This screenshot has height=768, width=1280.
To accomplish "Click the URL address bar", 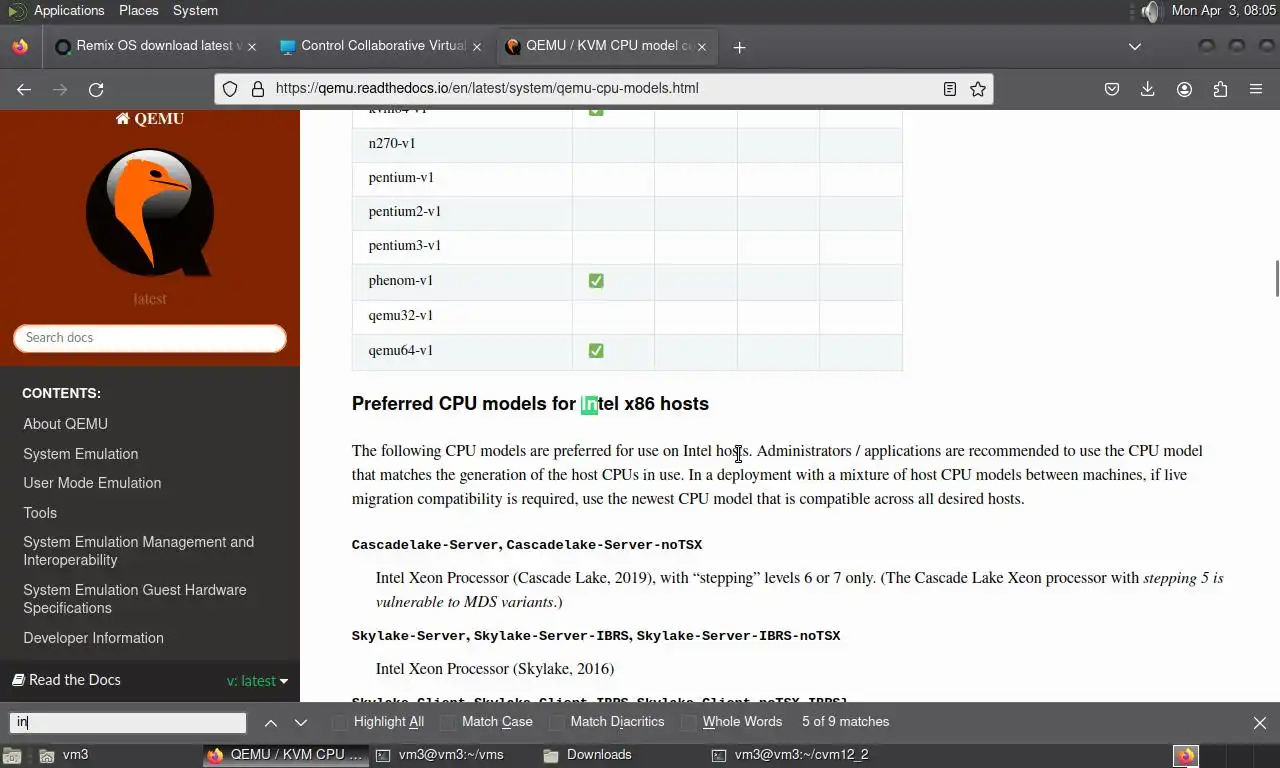I will [606, 88].
